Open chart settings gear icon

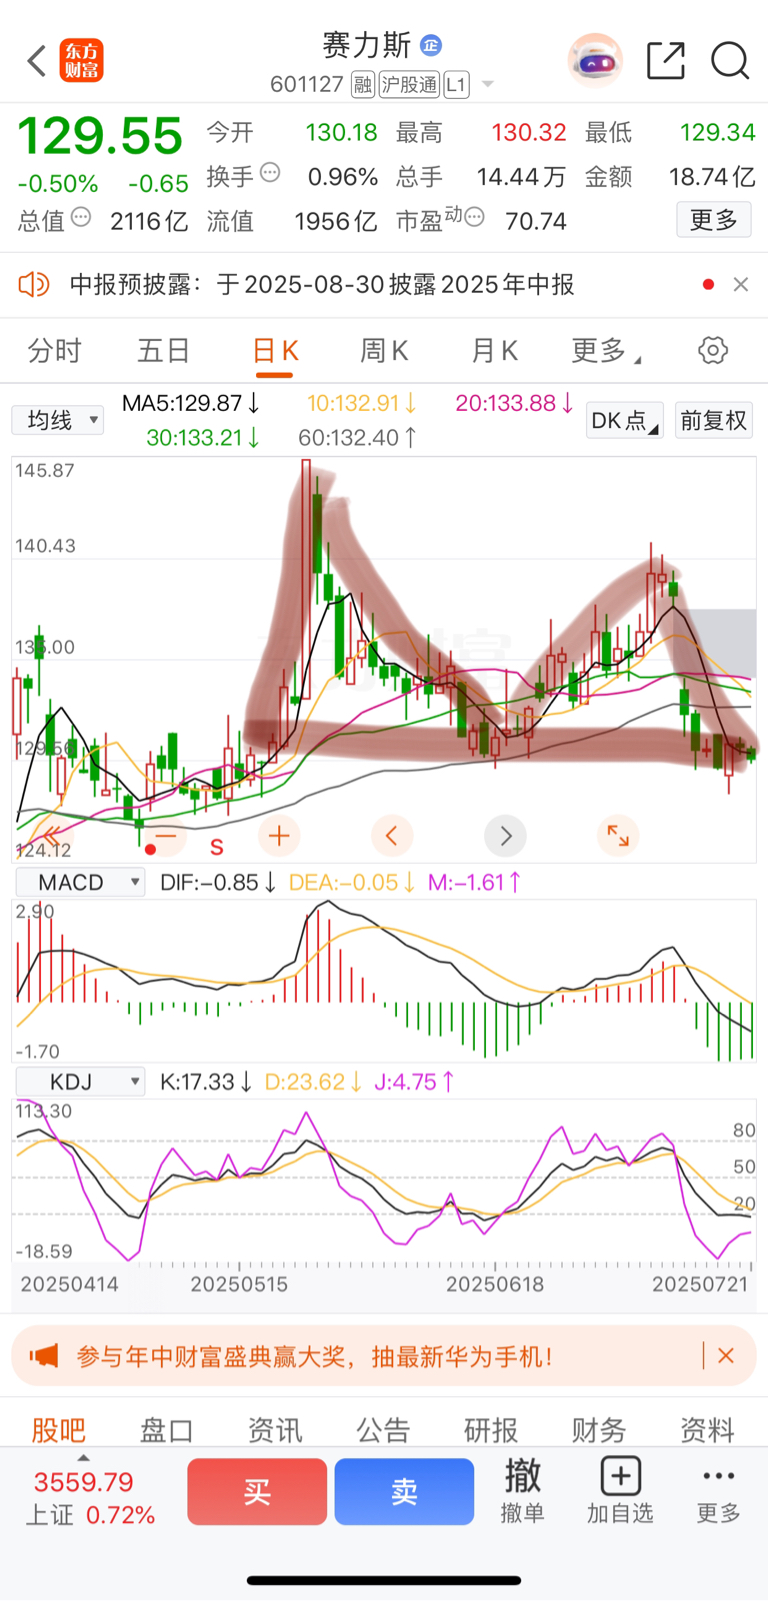713,351
